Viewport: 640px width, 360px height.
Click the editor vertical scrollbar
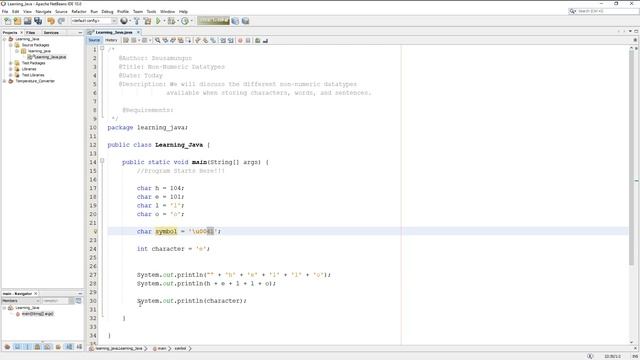click(631, 158)
